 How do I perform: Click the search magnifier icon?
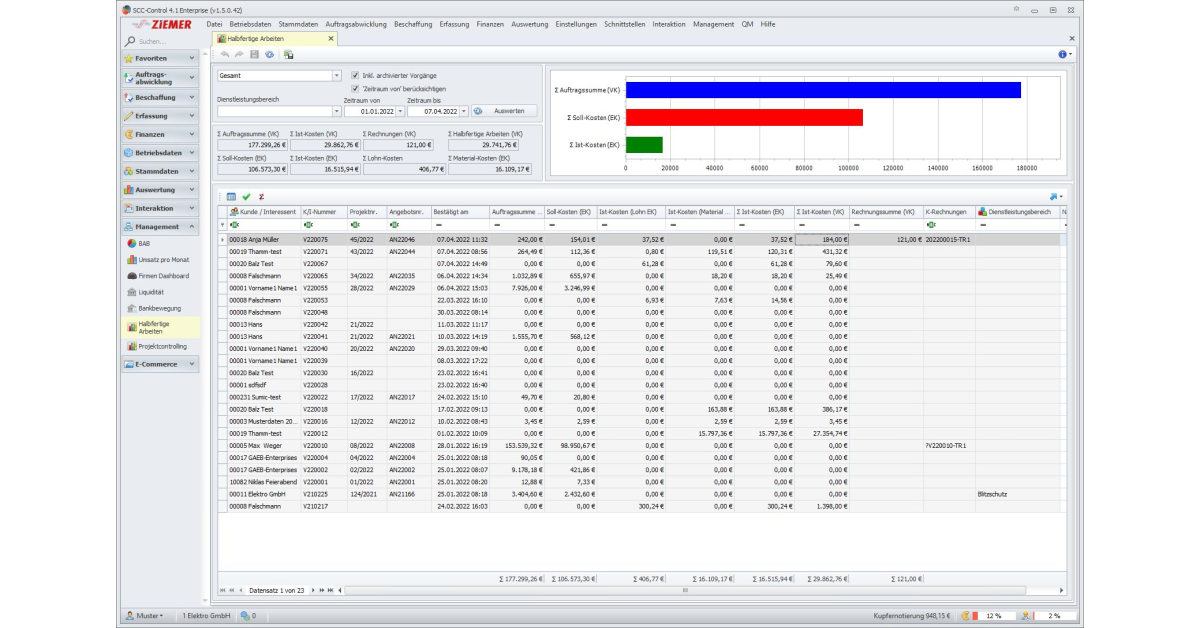[x=131, y=41]
